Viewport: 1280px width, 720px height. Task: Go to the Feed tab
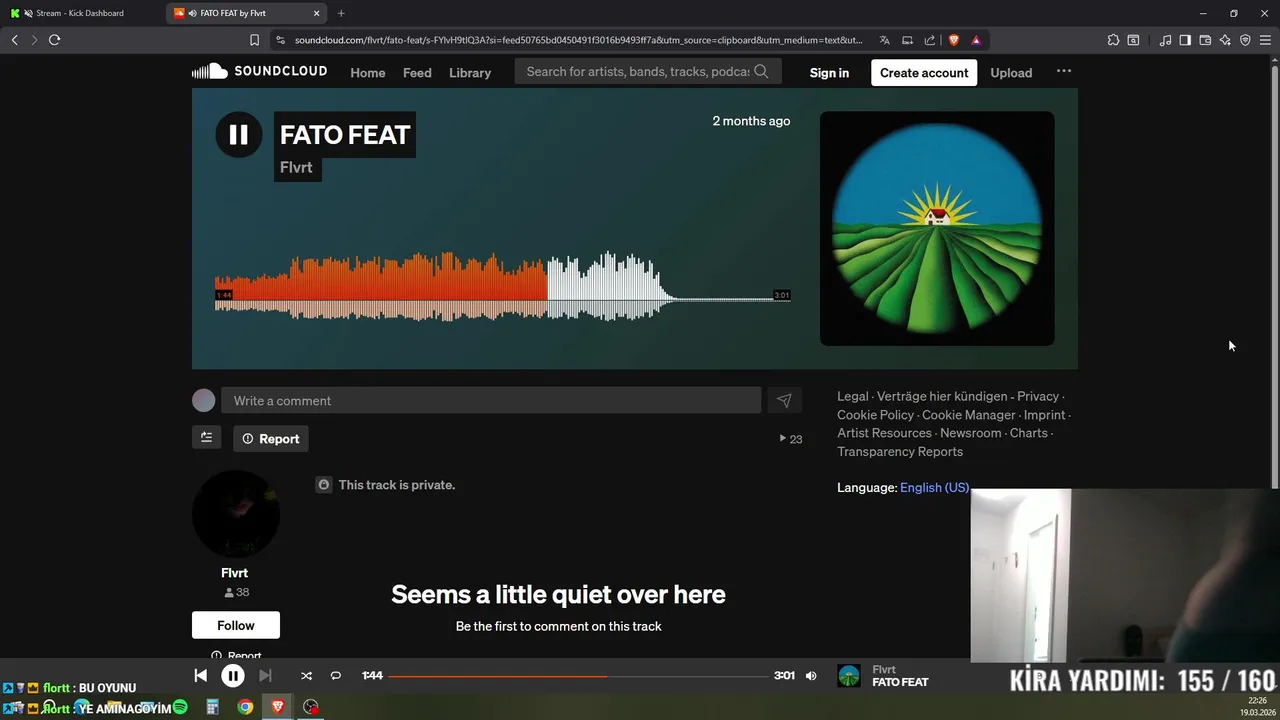pyautogui.click(x=417, y=72)
